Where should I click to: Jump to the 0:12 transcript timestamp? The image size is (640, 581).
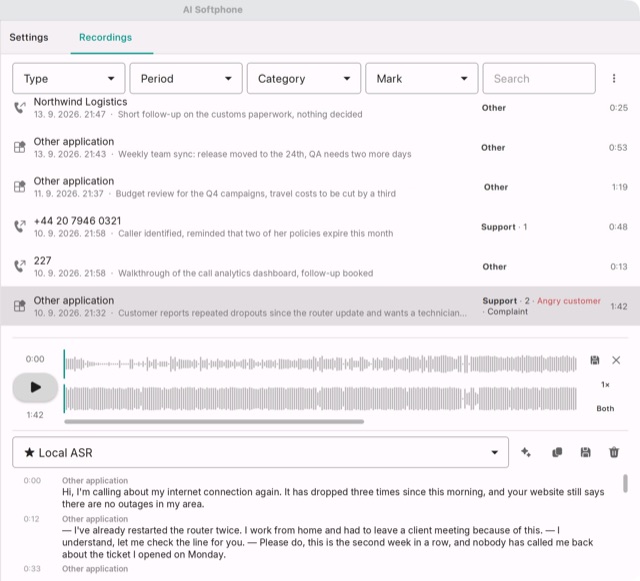(31, 519)
